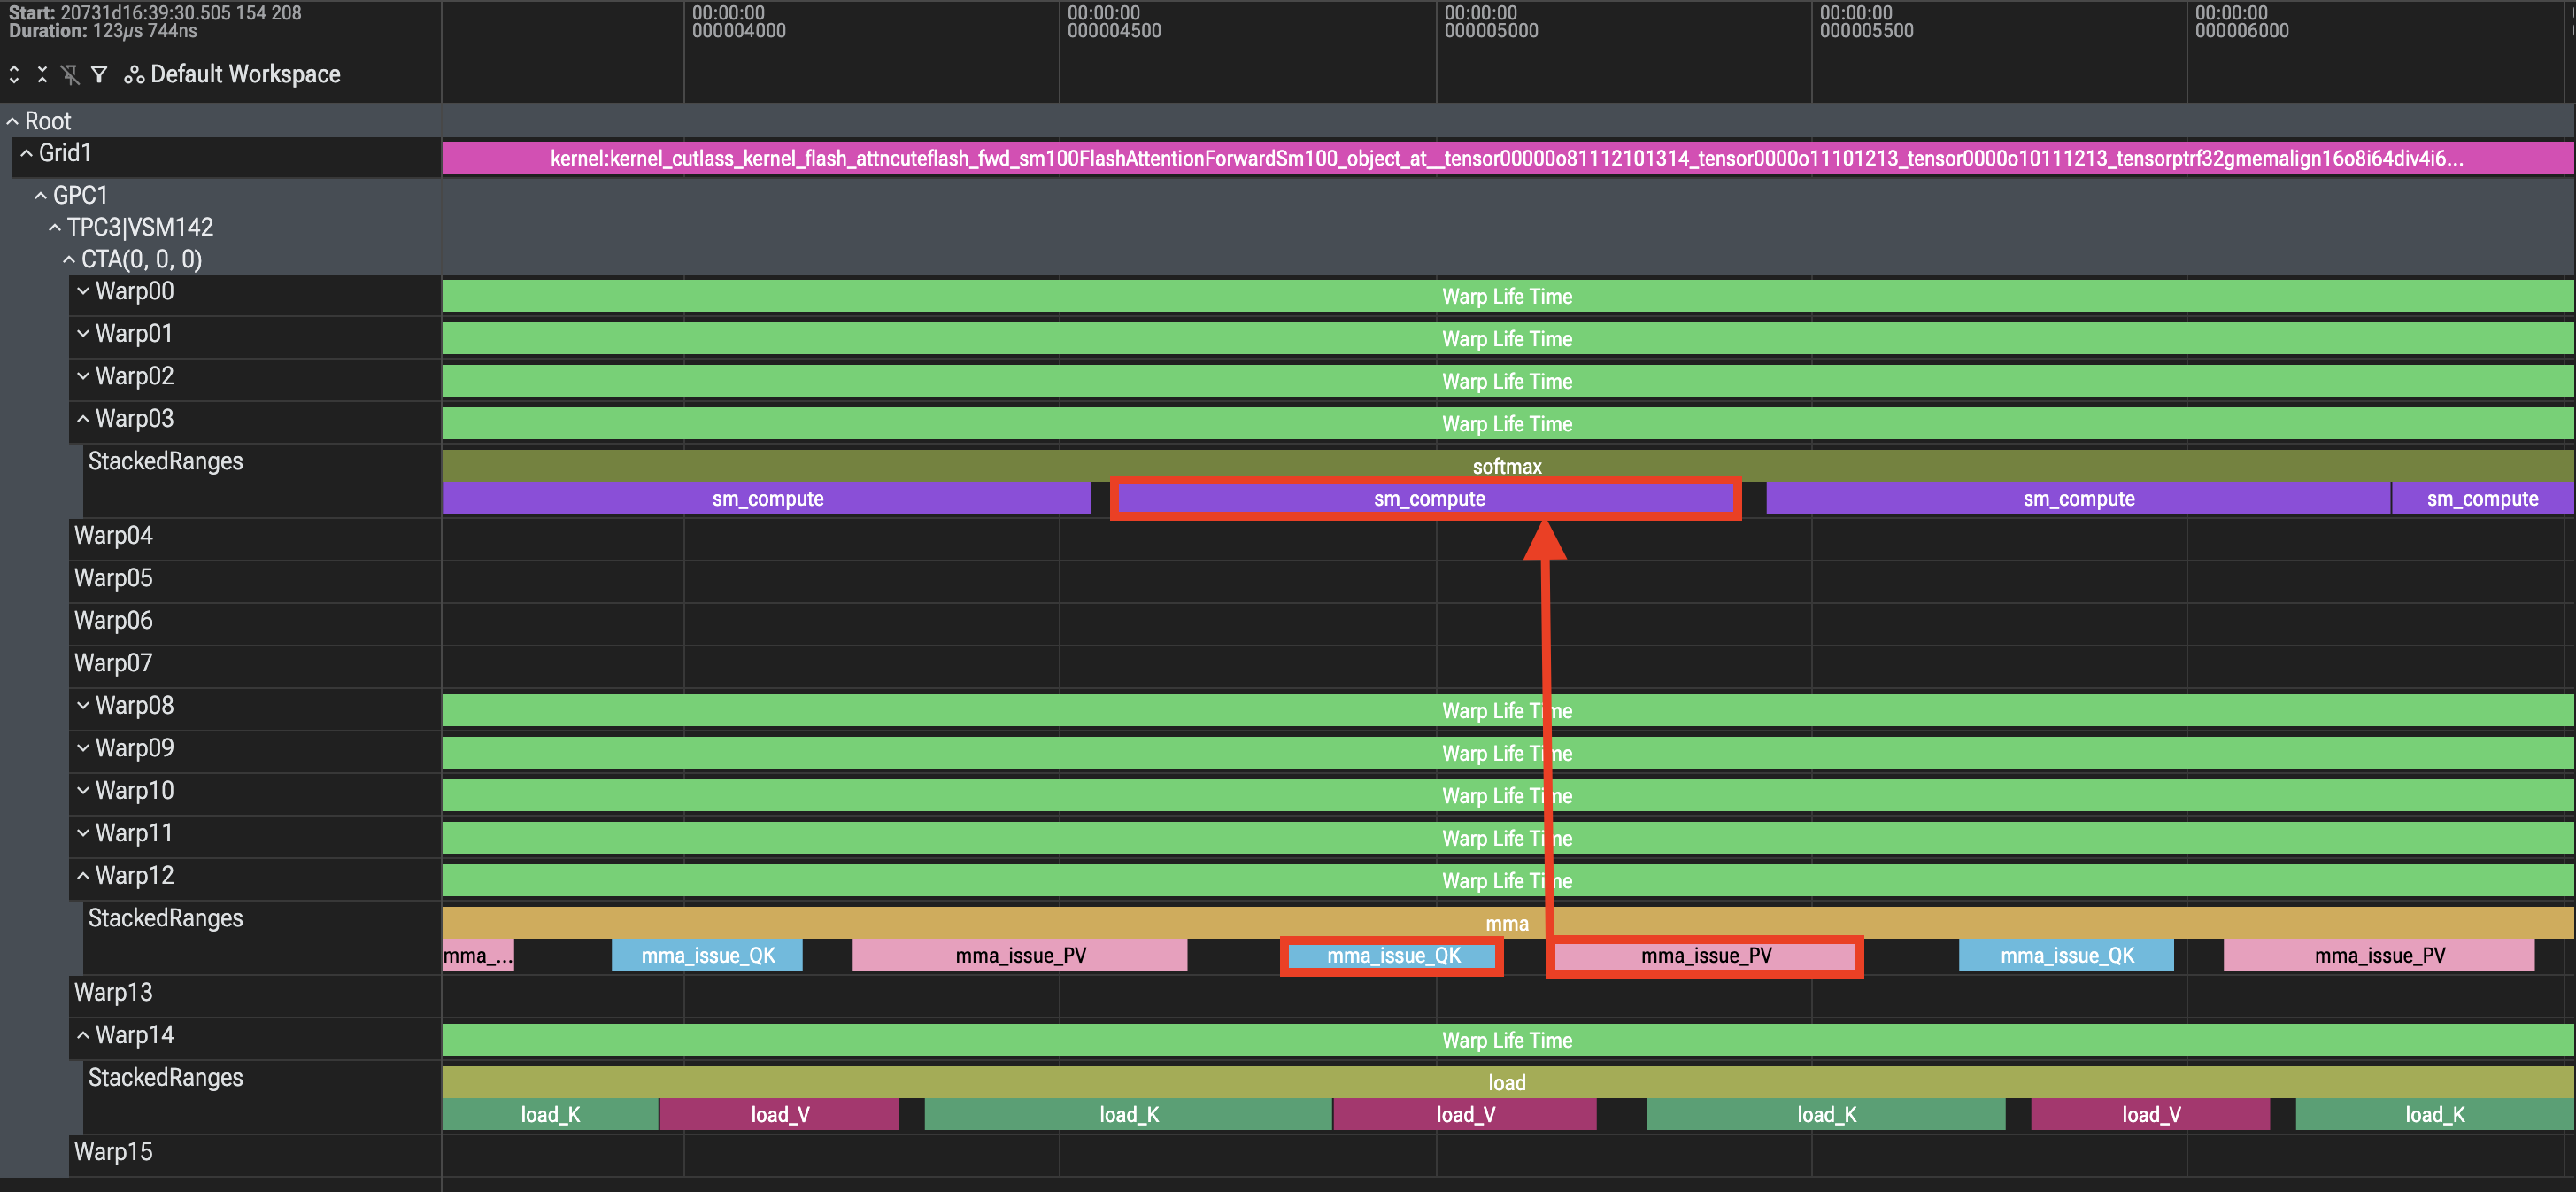
Task: Click the third sm_compute range
Action: pos(2078,498)
